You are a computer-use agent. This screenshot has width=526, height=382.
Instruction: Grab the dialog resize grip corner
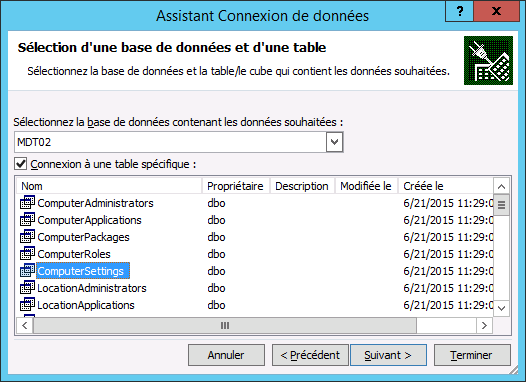514,370
